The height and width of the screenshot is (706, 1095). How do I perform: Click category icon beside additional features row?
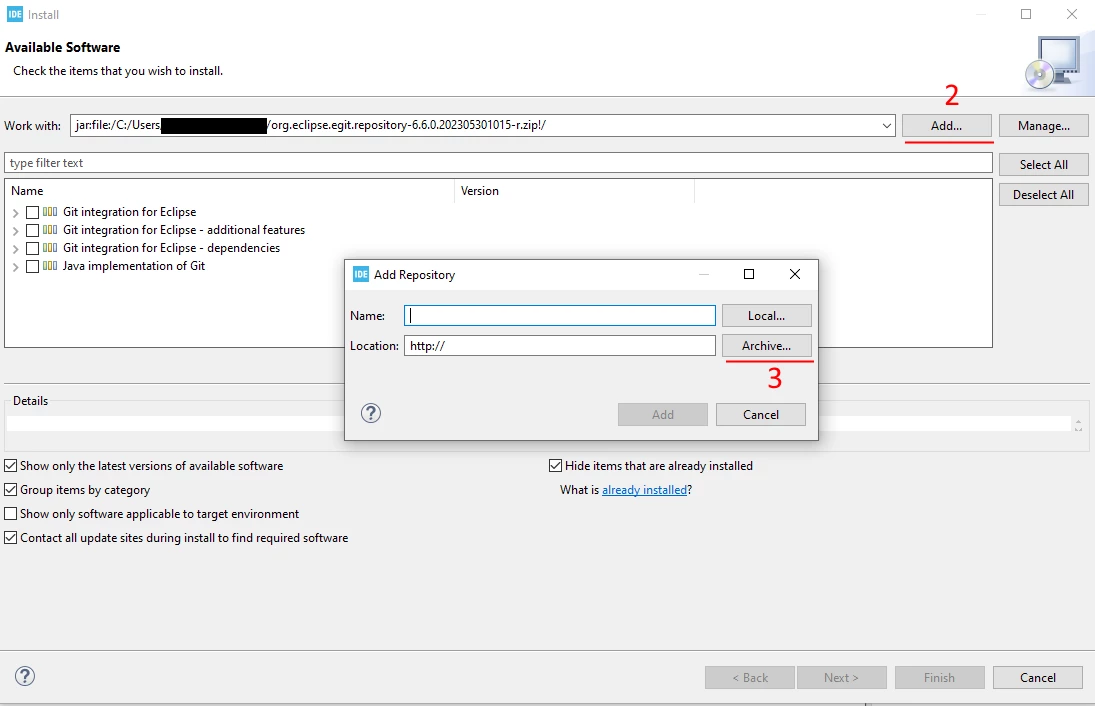(50, 230)
